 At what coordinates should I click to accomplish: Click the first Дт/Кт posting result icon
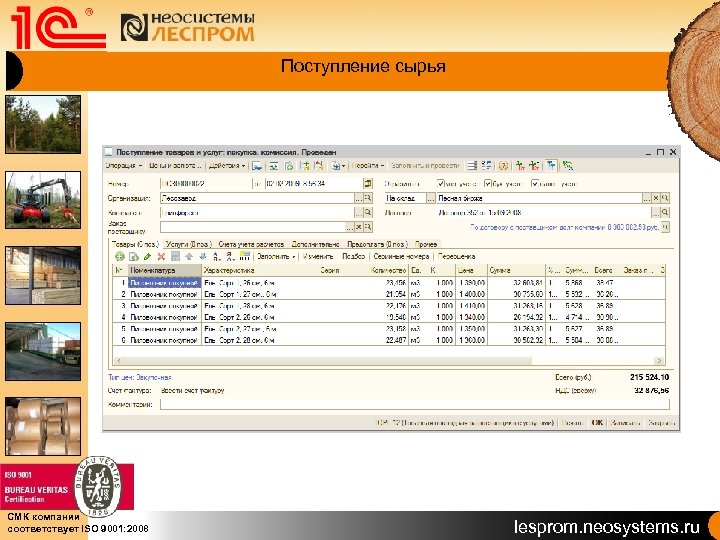(520, 166)
